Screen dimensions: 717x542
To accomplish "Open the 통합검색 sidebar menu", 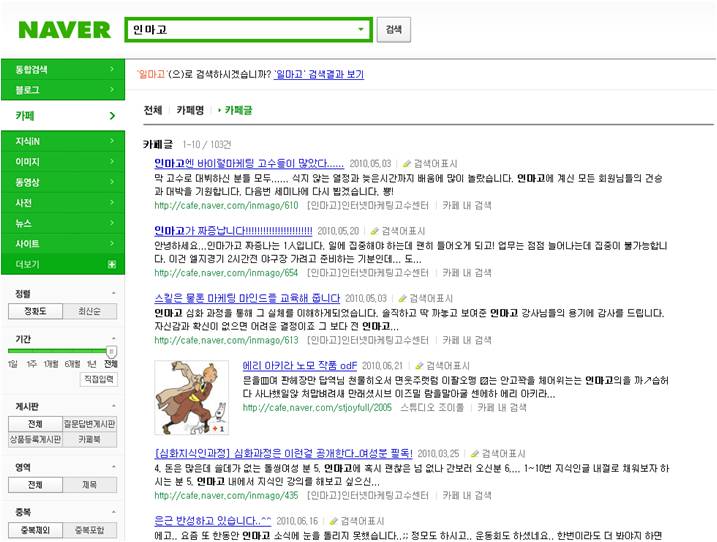I will point(63,69).
